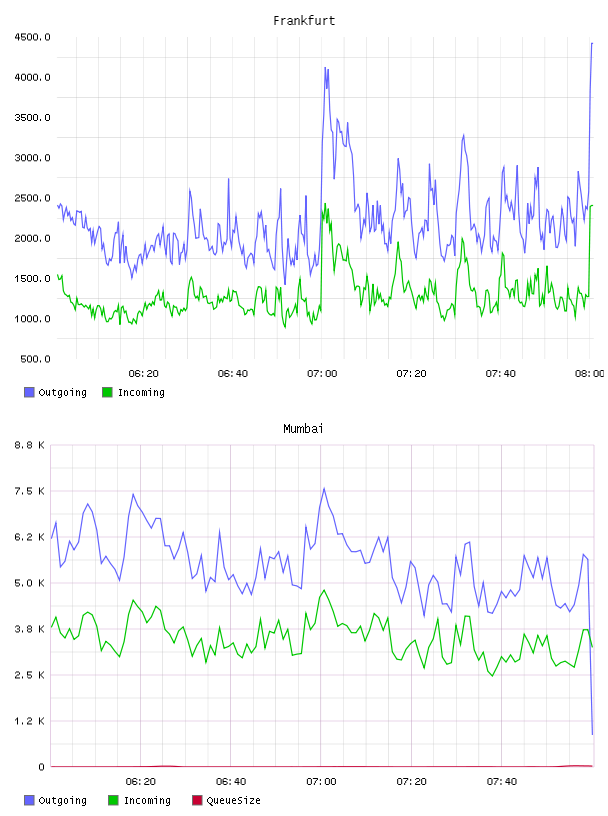Click the 07:00 time label on Frankfurt chart
Image resolution: width=608 pixels, height=816 pixels.
coord(322,374)
